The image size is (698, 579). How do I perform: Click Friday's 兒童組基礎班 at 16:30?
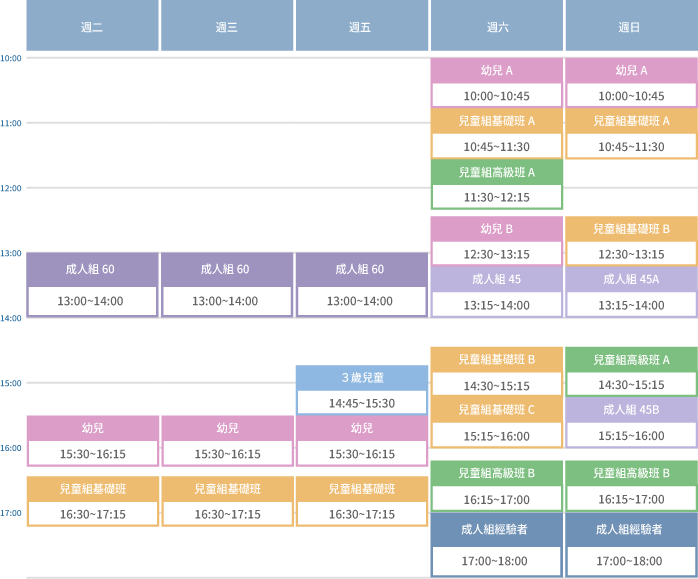[x=361, y=501]
